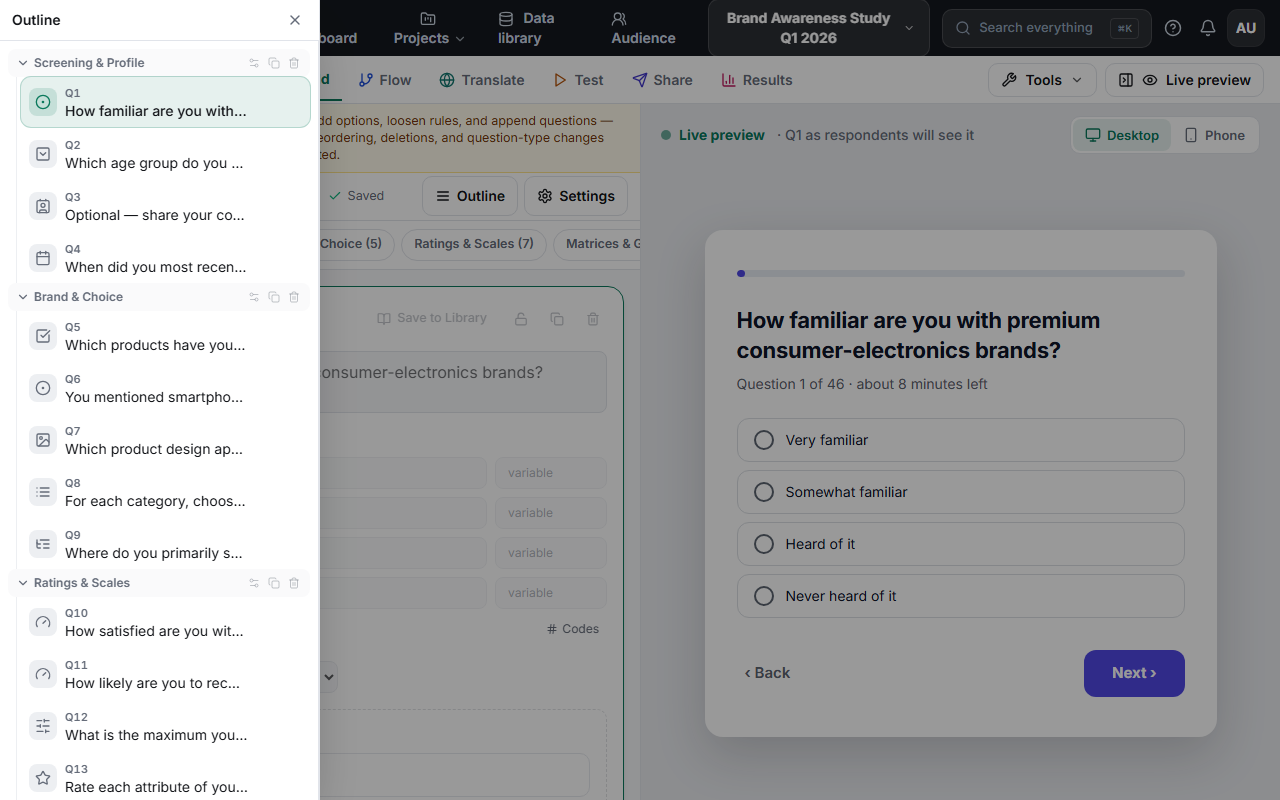This screenshot has width=1280, height=800.
Task: Collapse the Brand & Choice section
Action: [23, 297]
